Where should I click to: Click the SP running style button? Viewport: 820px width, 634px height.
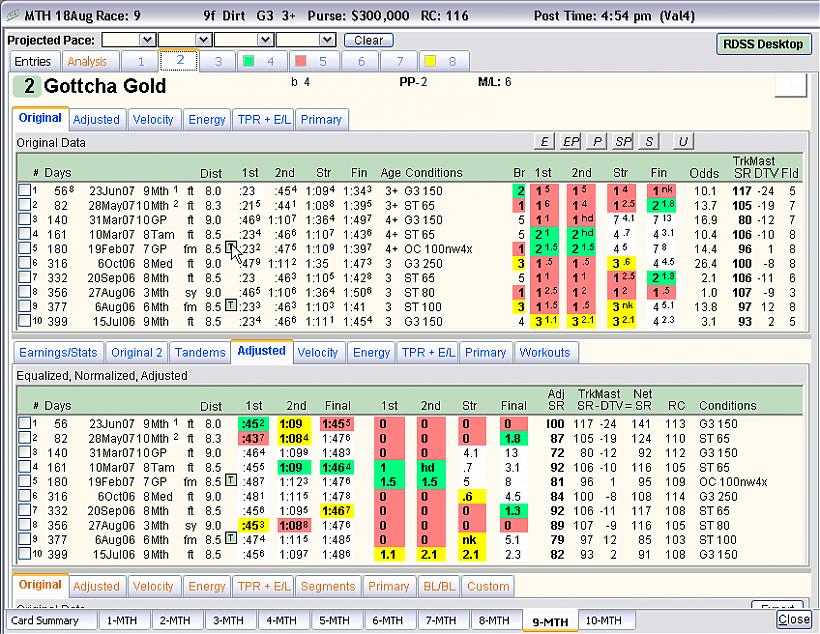click(623, 141)
